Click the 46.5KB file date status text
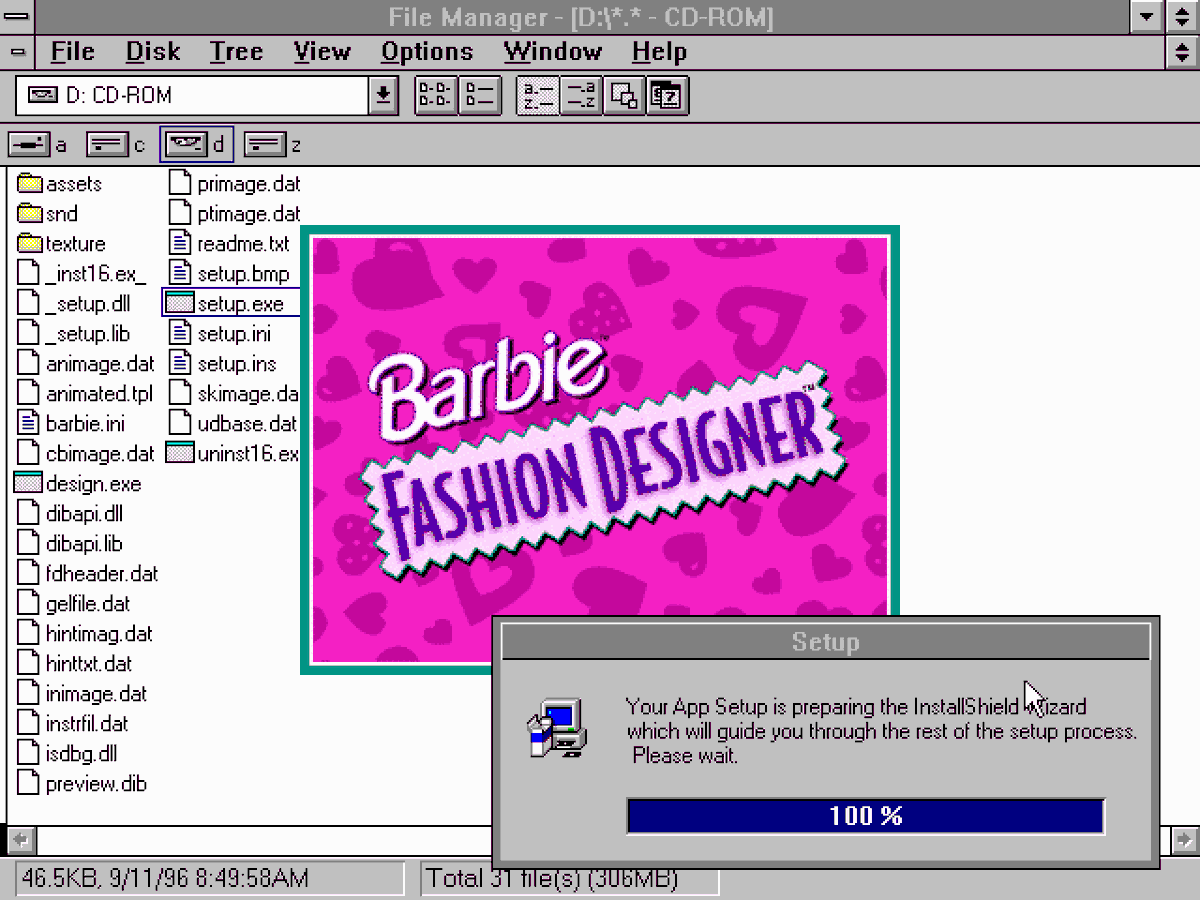This screenshot has height=900, width=1200. (x=165, y=879)
